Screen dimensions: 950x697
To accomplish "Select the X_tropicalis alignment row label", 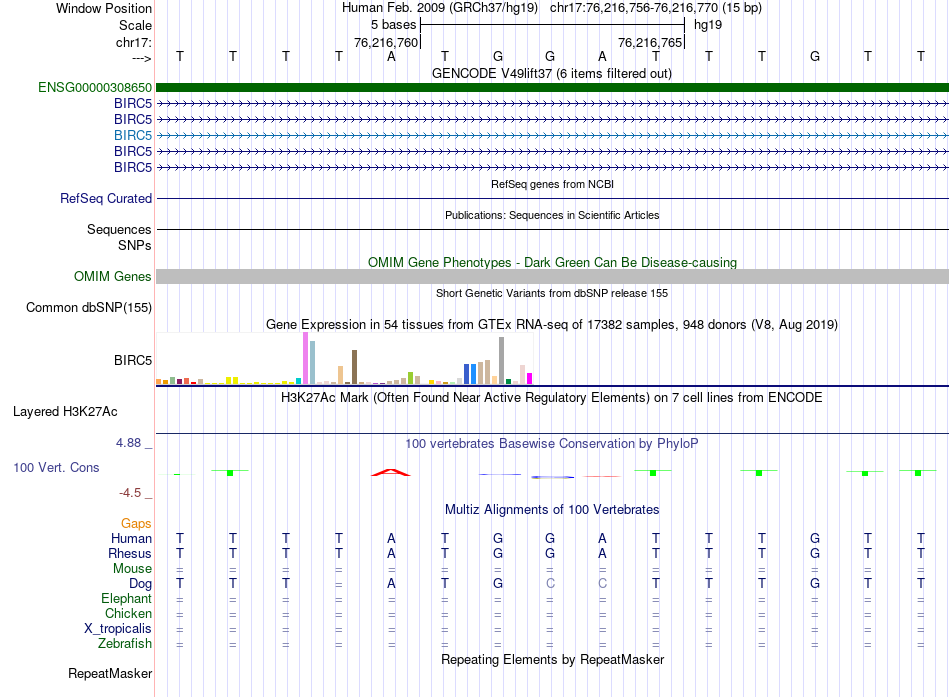I will (118, 628).
